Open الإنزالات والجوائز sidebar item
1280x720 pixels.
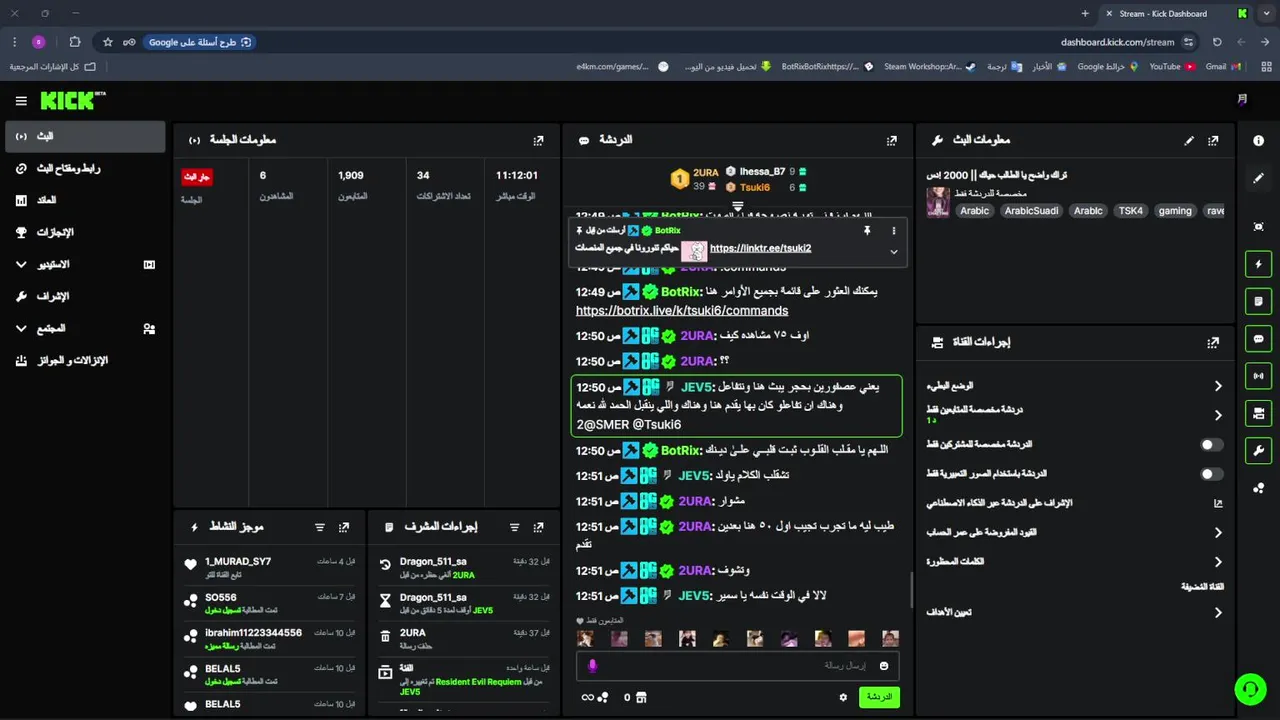click(85, 360)
